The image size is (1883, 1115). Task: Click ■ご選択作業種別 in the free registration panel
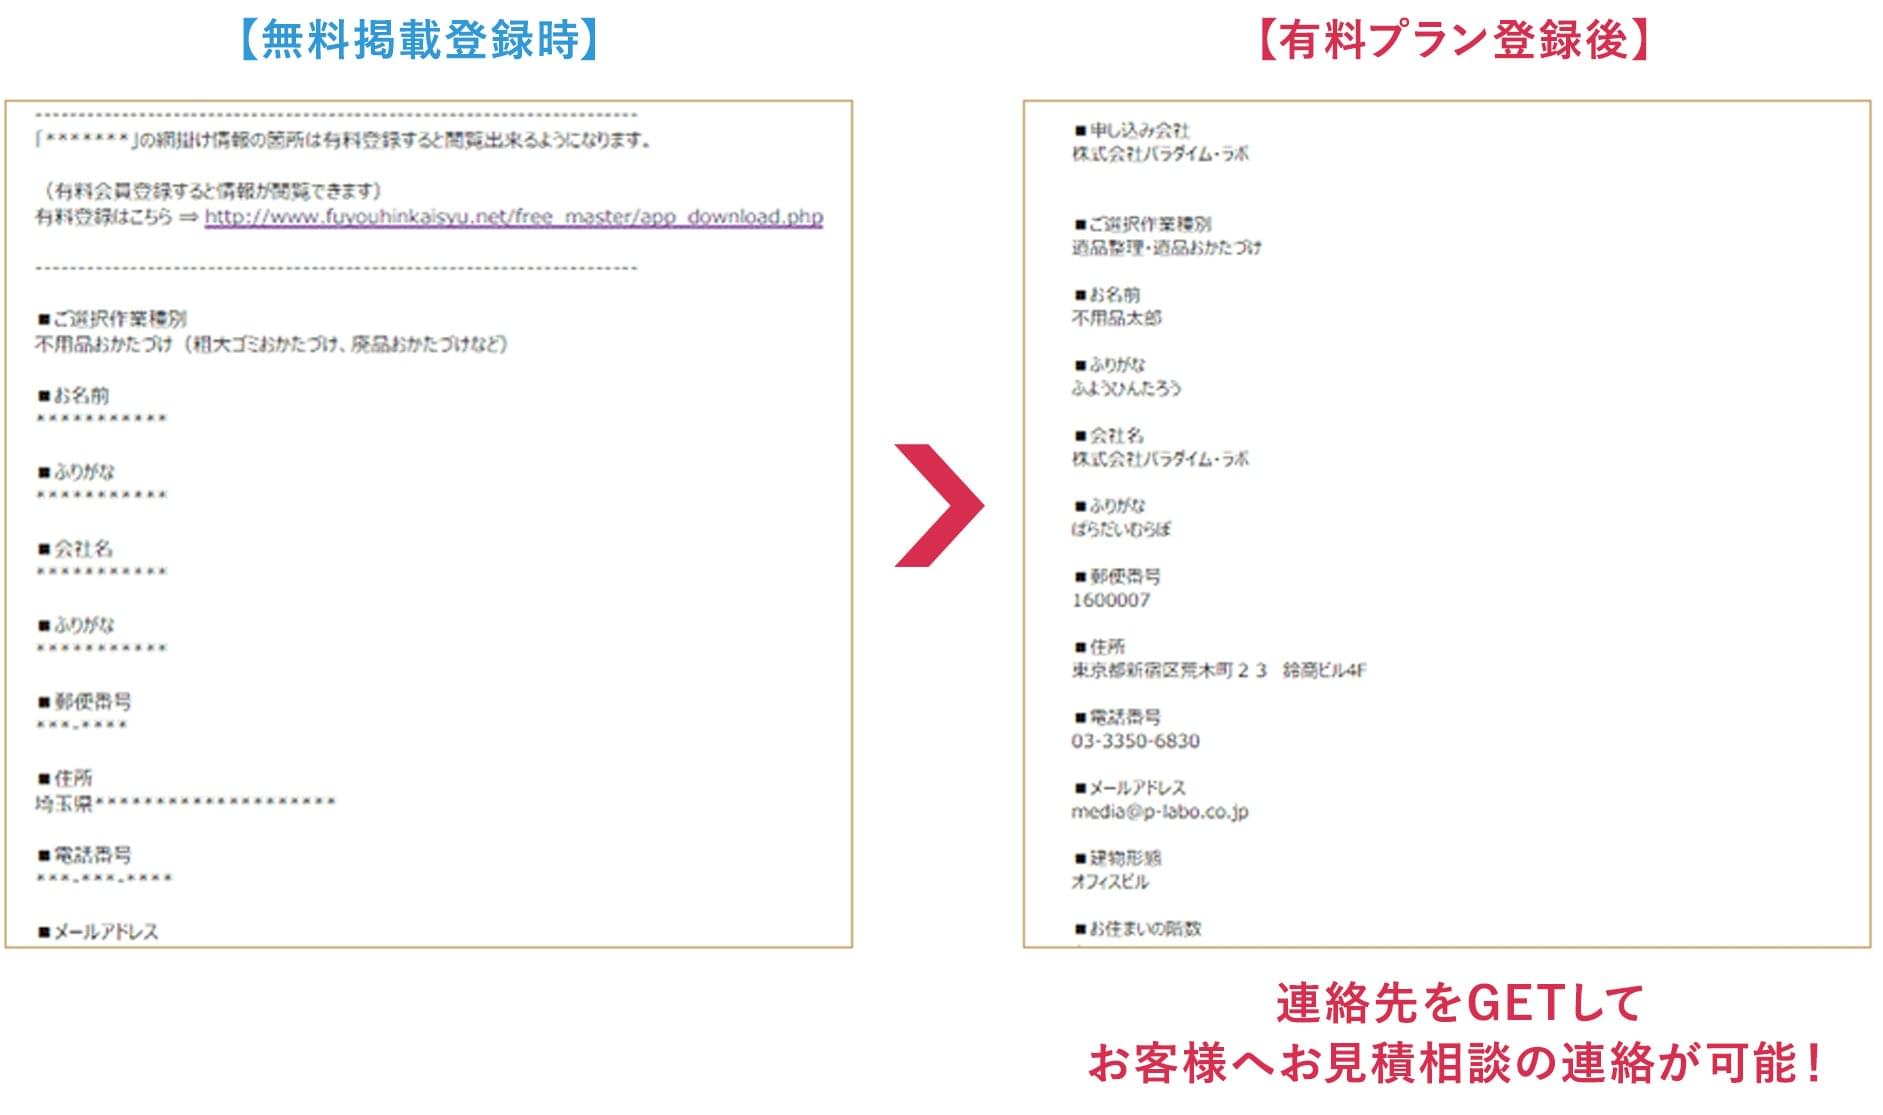pos(112,319)
